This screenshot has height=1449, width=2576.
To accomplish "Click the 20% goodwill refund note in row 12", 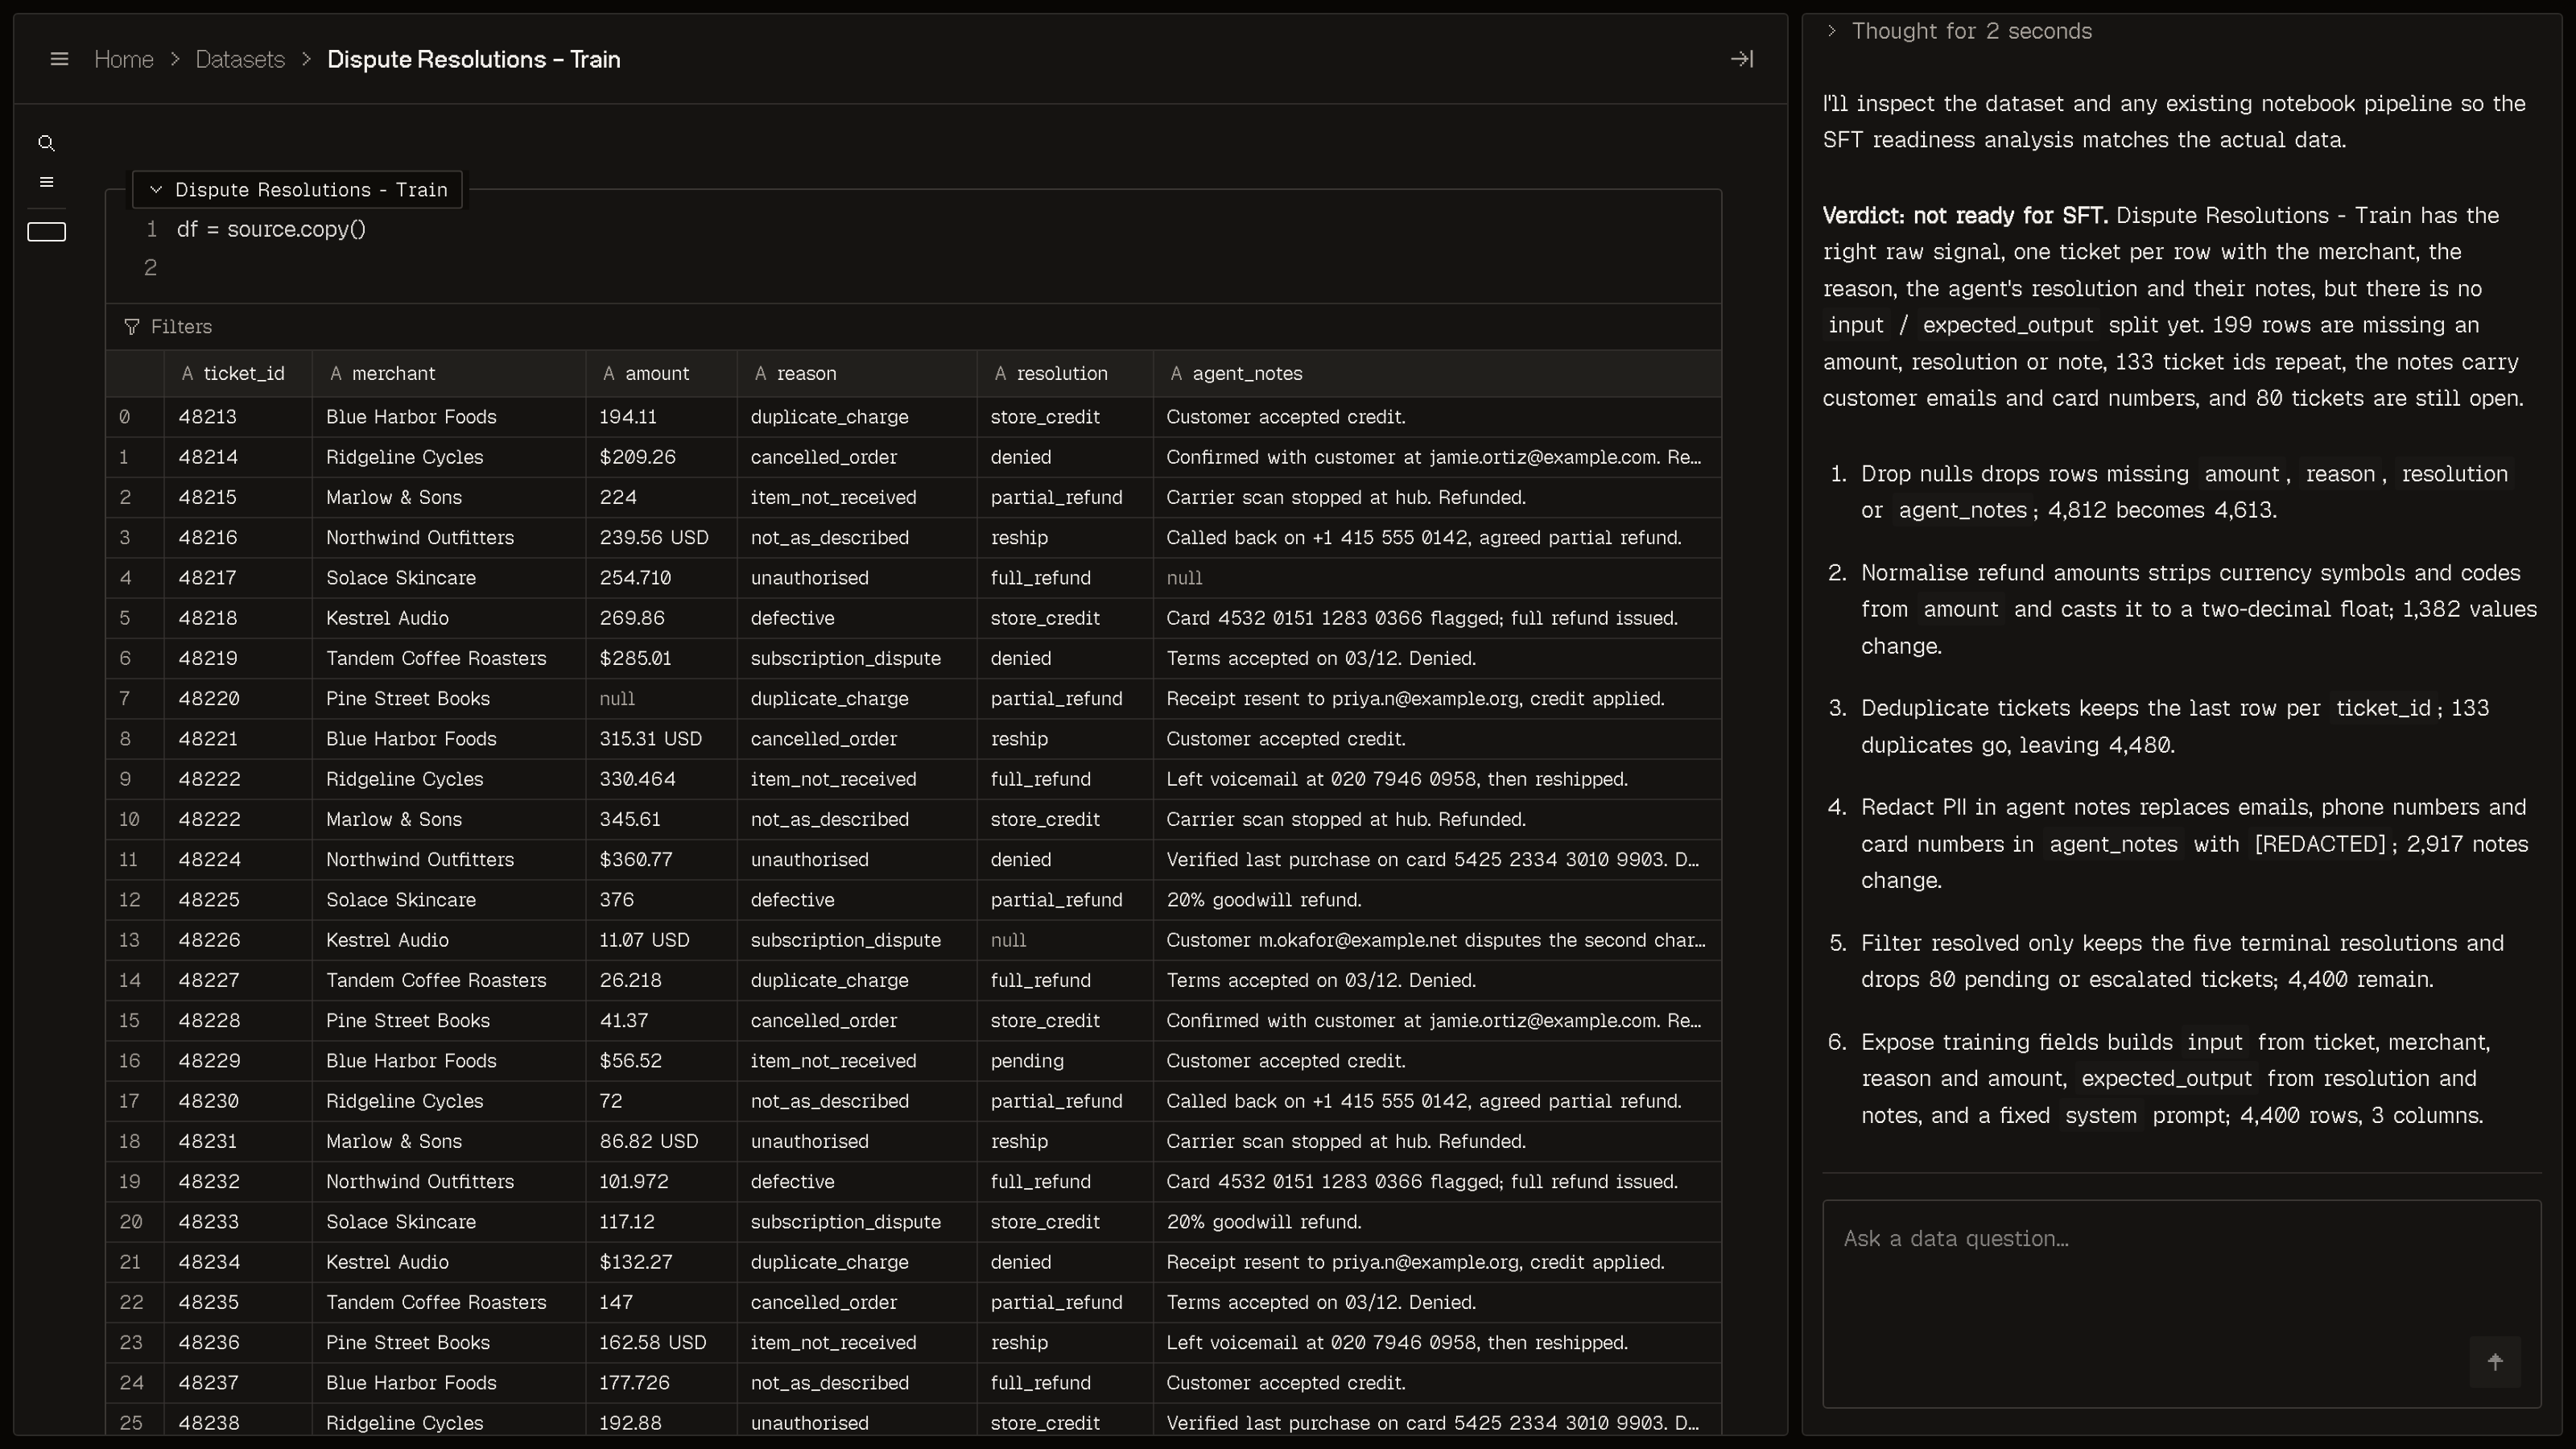I will click(1437, 900).
